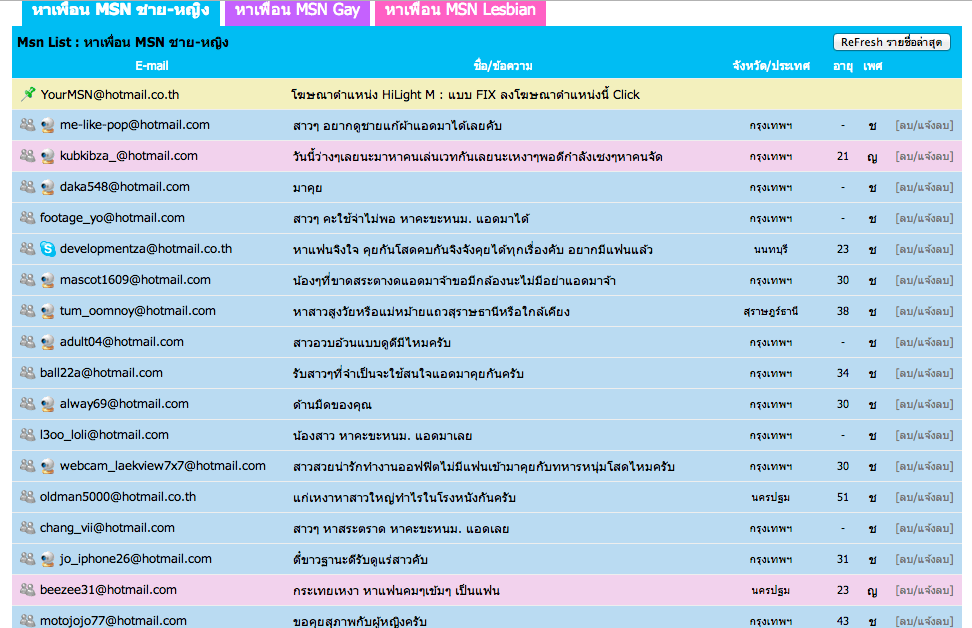This screenshot has height=628, width=972.
Task: Switch to the หาเพื่อน MSN Lesbian tab
Action: click(x=460, y=11)
